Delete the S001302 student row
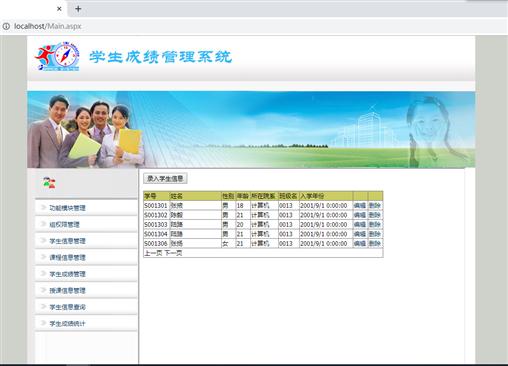Screen dimensions: 508x366 (x=375, y=215)
